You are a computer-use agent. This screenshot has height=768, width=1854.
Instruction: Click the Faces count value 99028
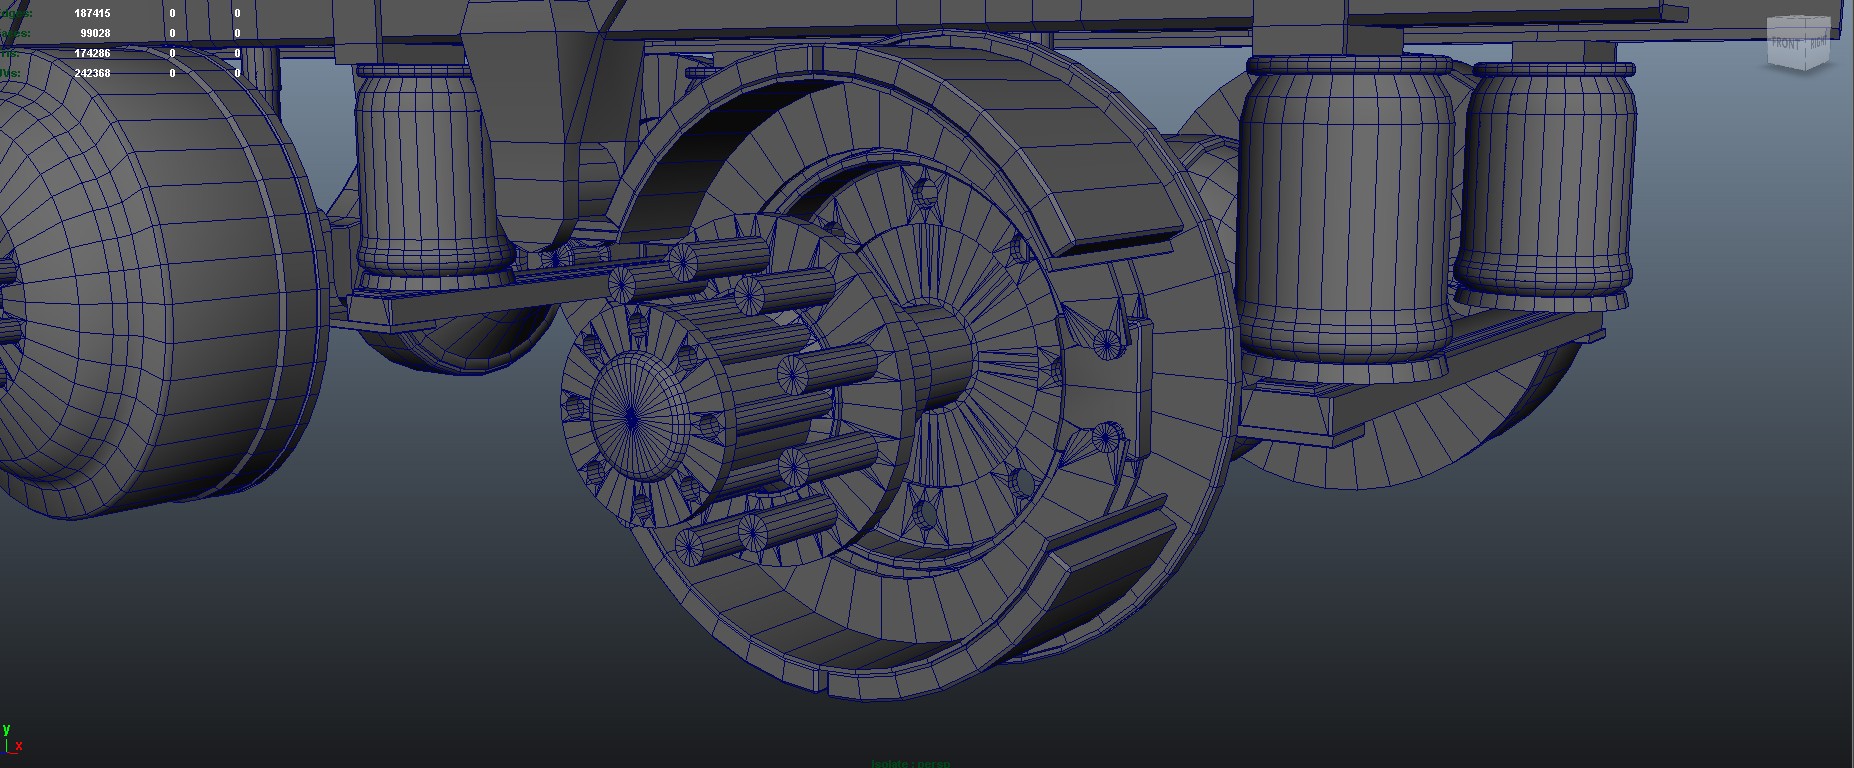point(96,34)
